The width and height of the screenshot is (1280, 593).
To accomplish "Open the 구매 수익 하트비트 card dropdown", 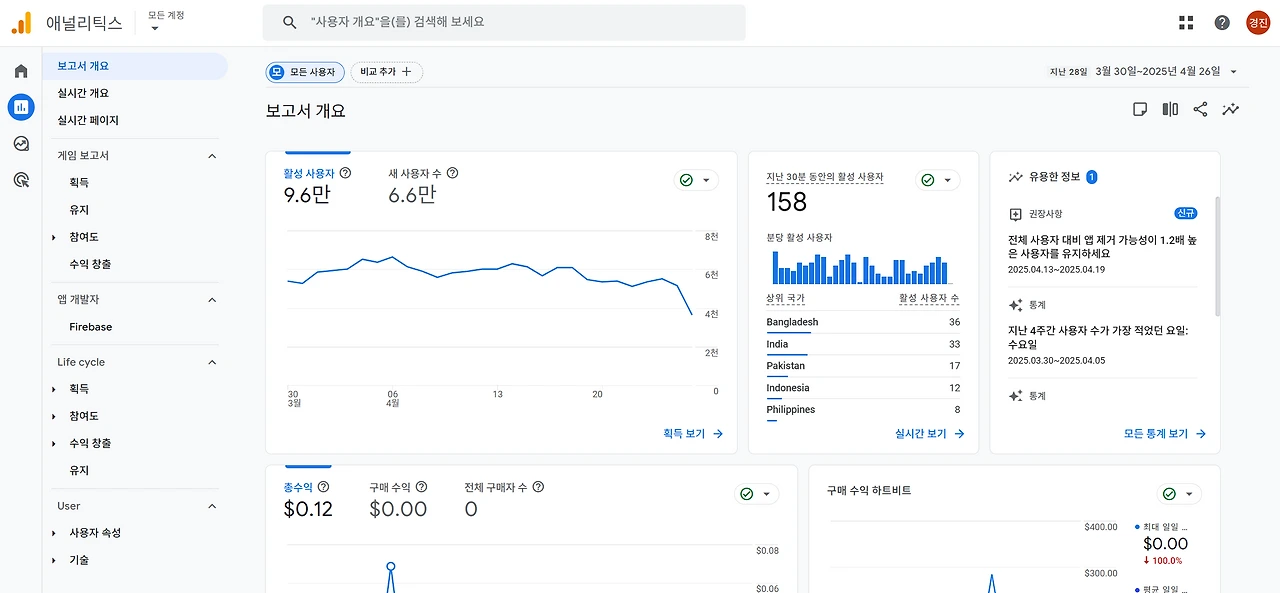I will point(1179,494).
